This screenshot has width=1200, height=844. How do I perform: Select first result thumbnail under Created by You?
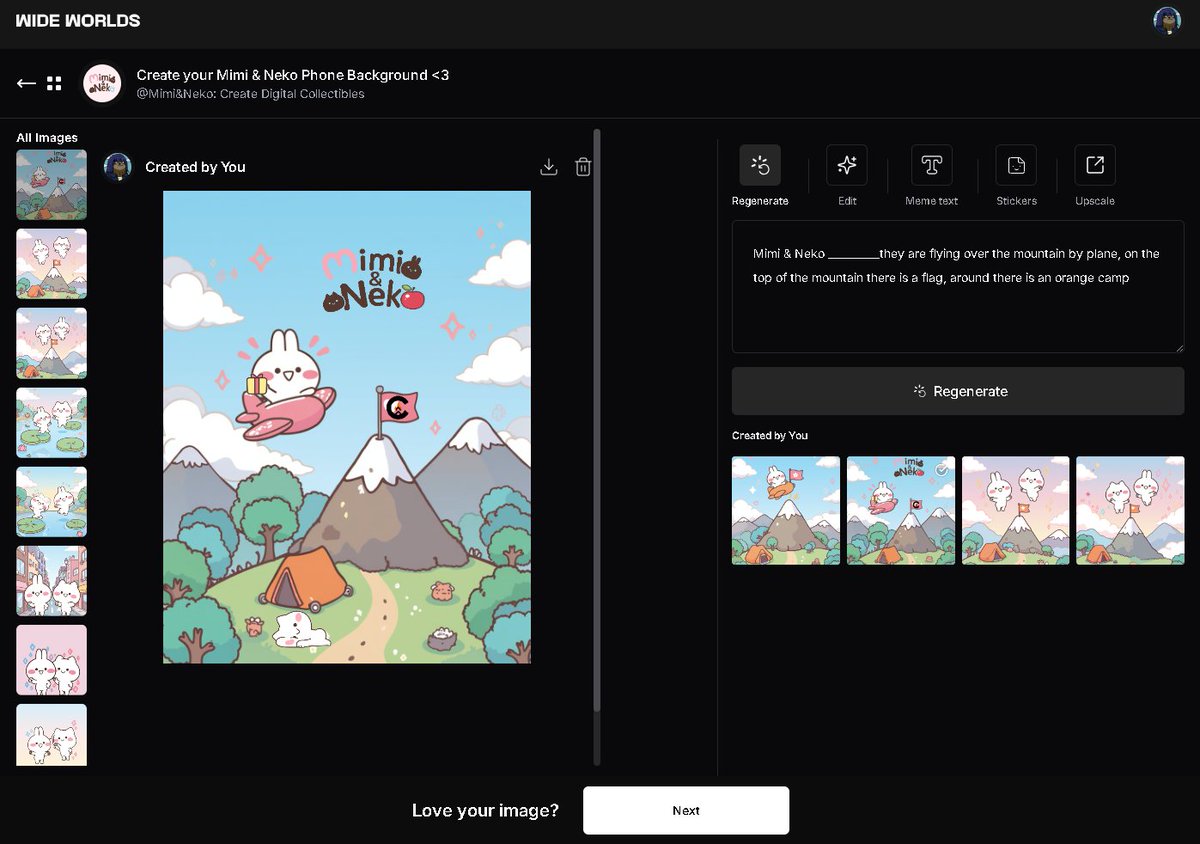[786, 511]
